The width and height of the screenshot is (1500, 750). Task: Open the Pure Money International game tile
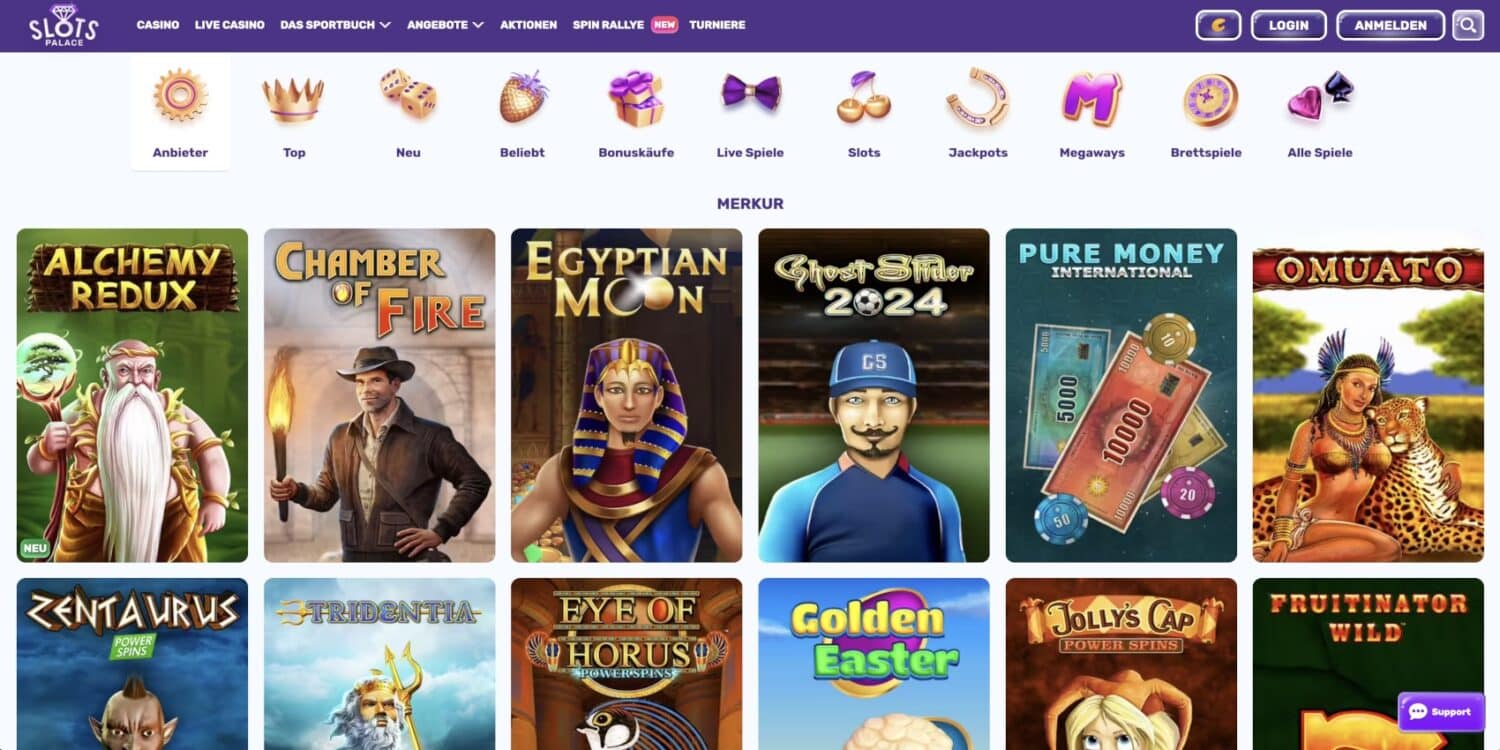coord(1121,395)
